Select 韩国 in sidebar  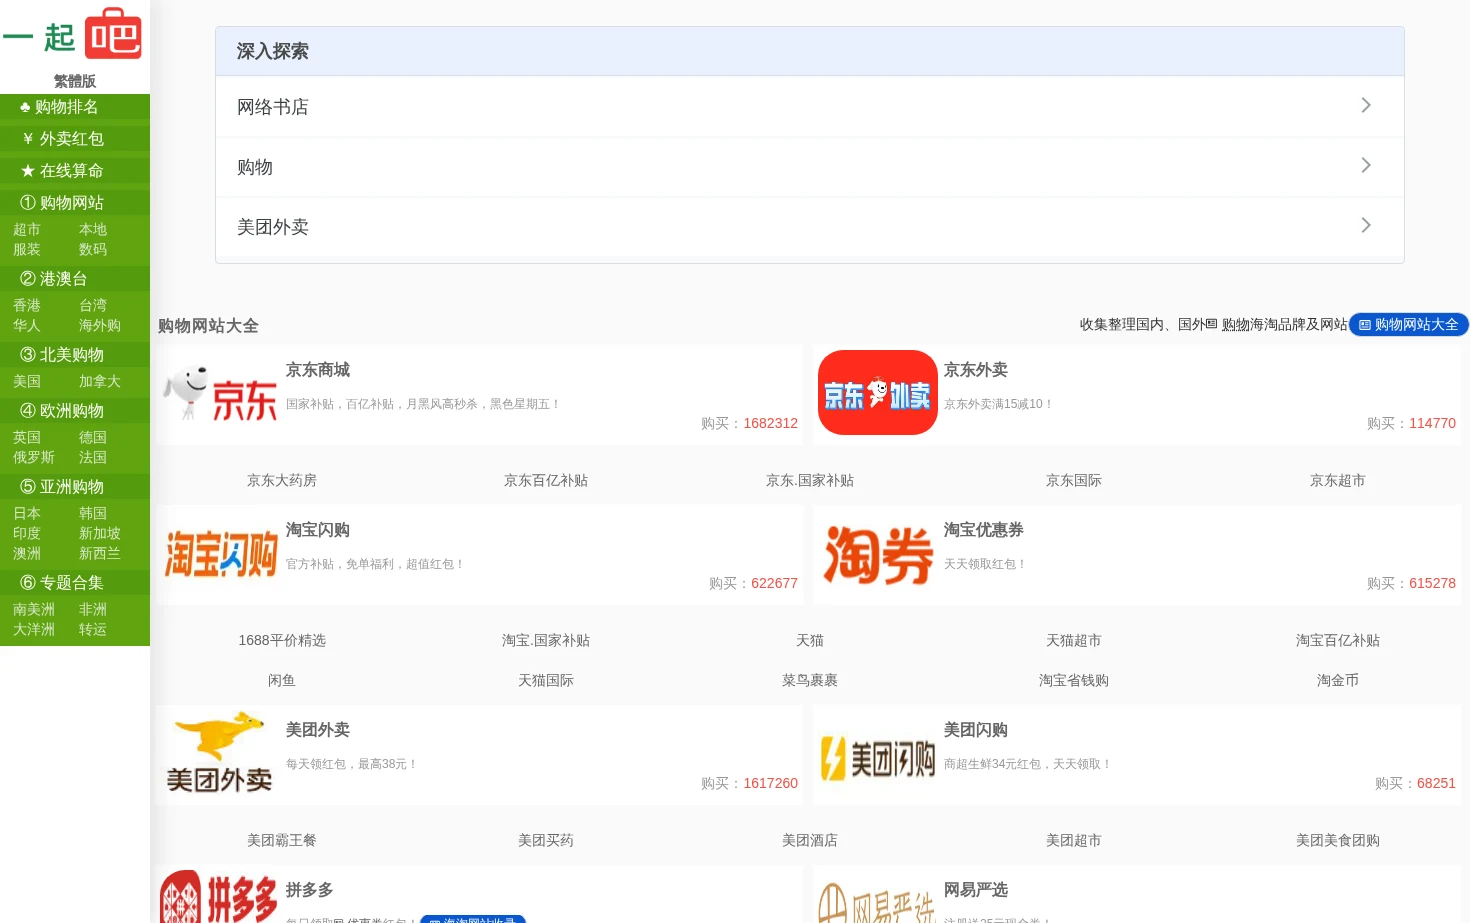point(93,514)
